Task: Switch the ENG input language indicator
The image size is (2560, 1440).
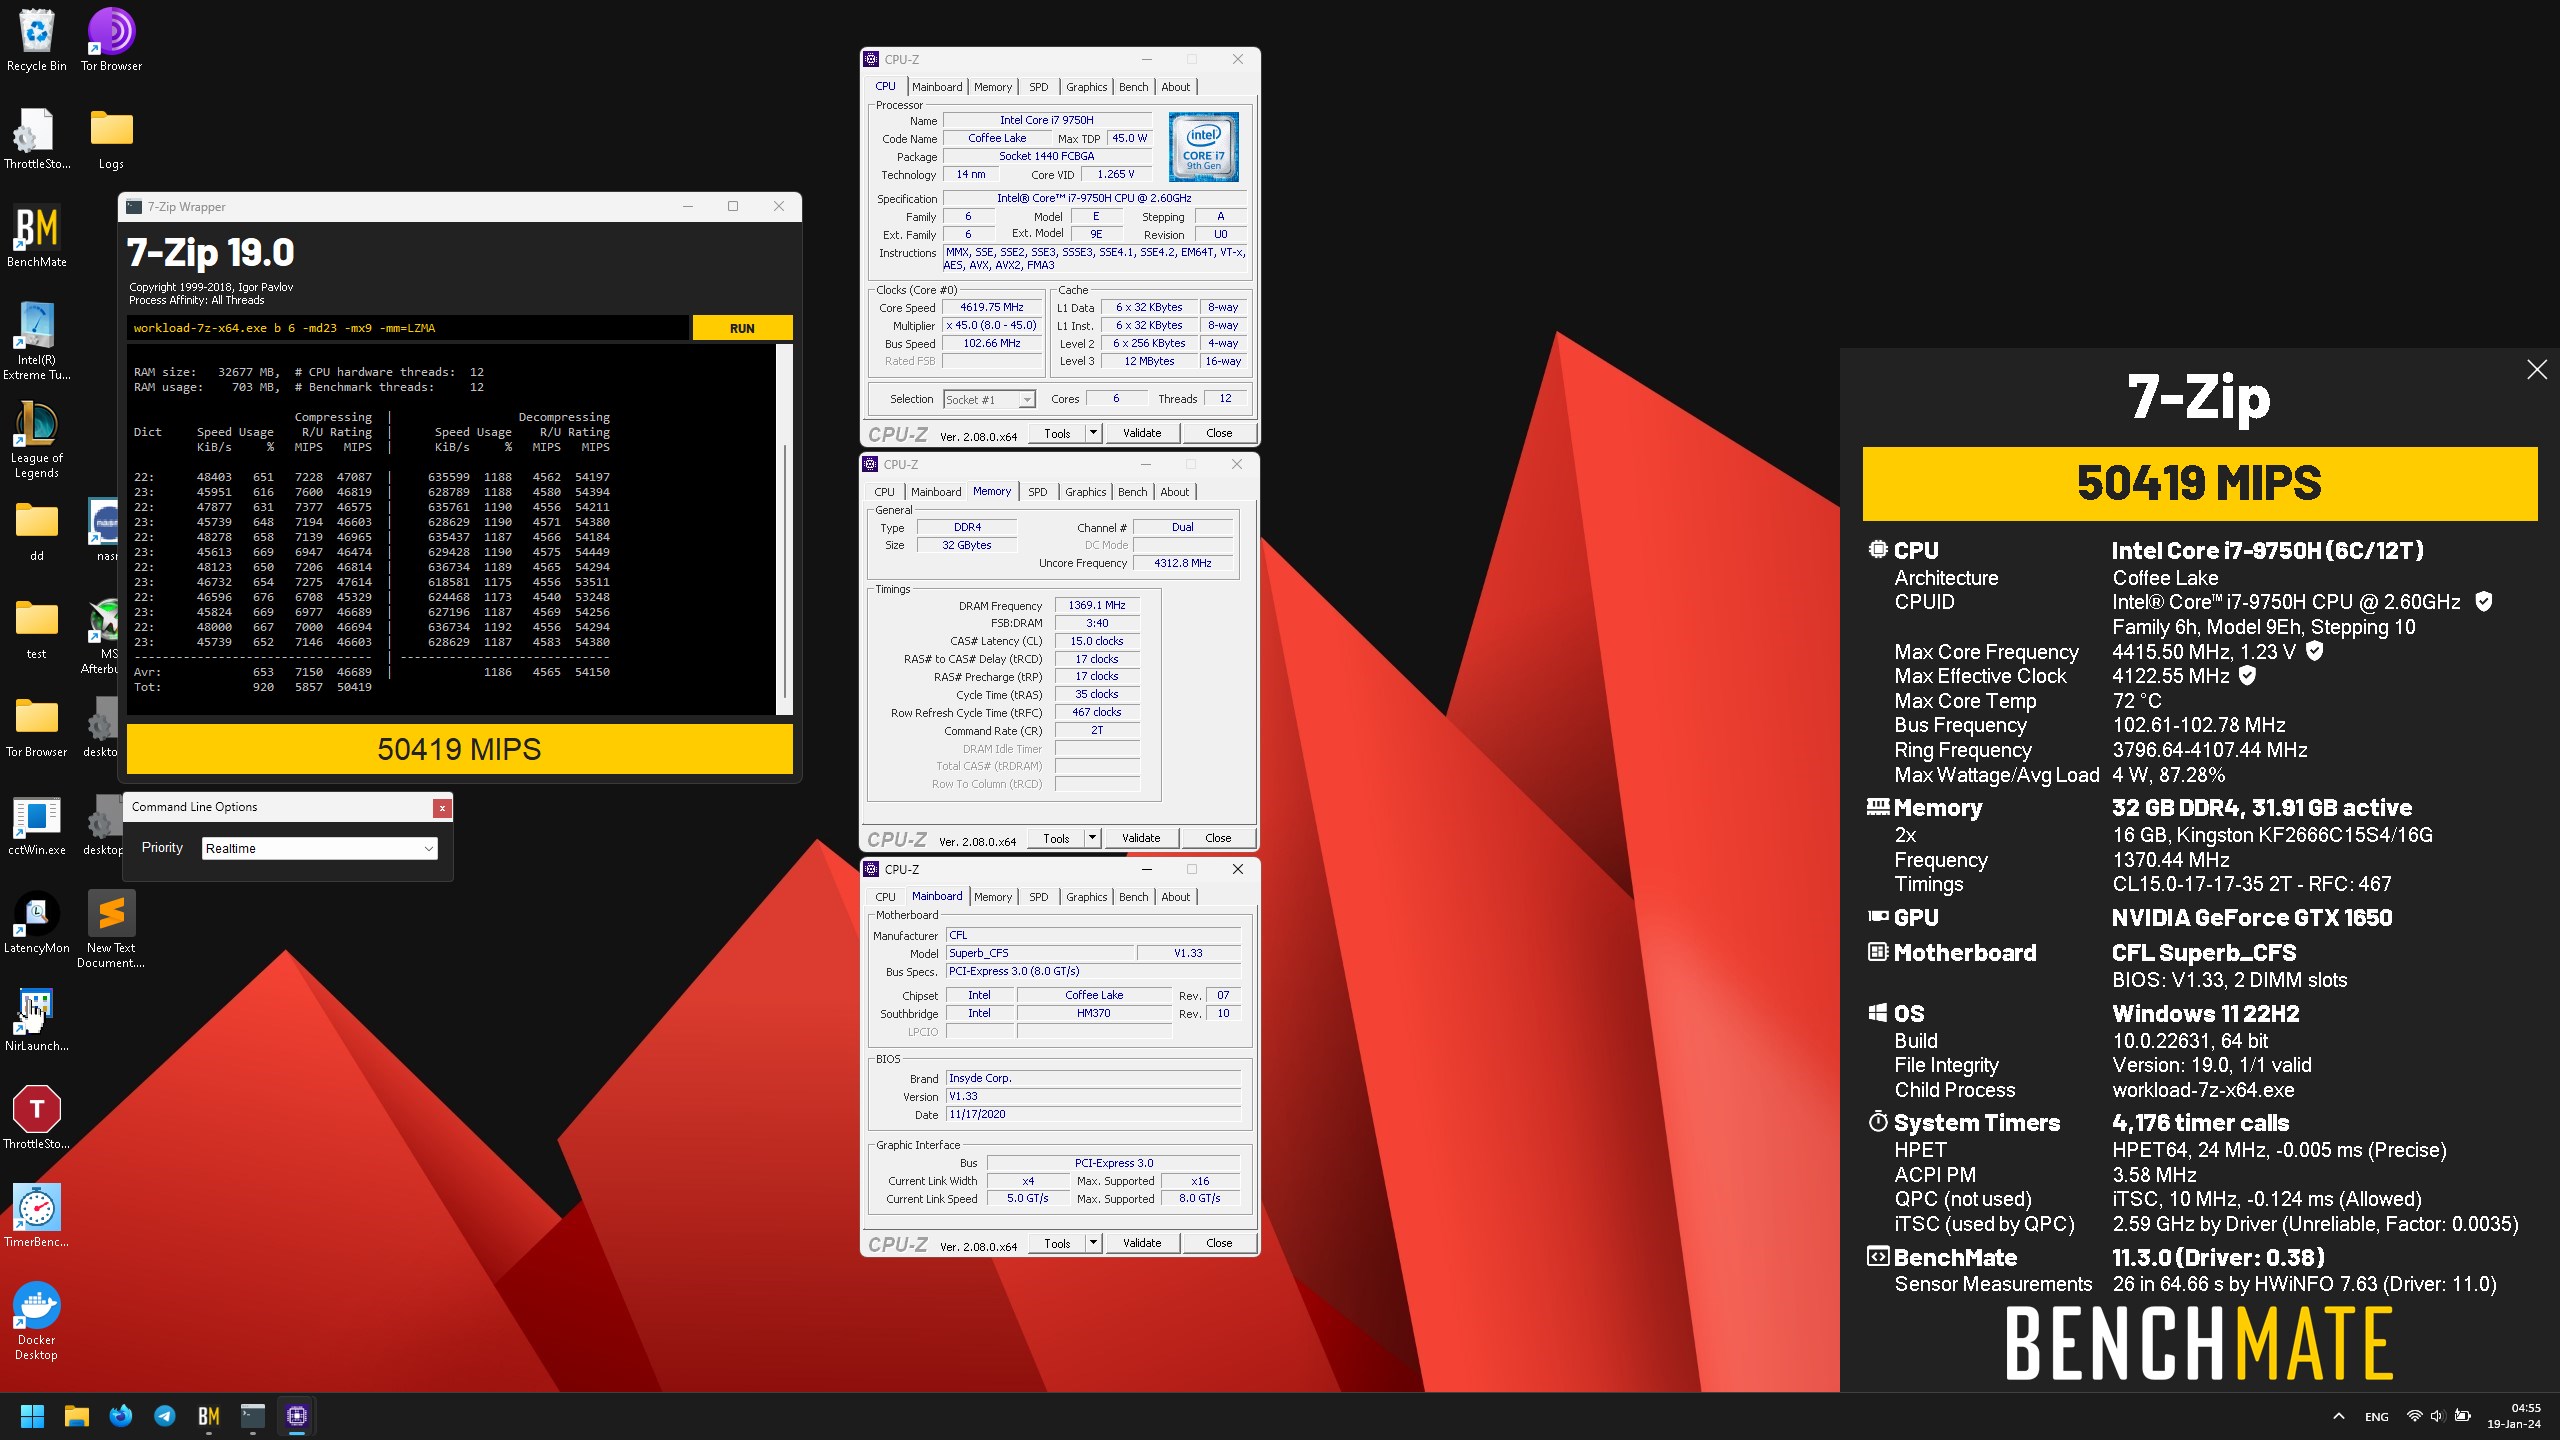Action: pos(2377,1417)
